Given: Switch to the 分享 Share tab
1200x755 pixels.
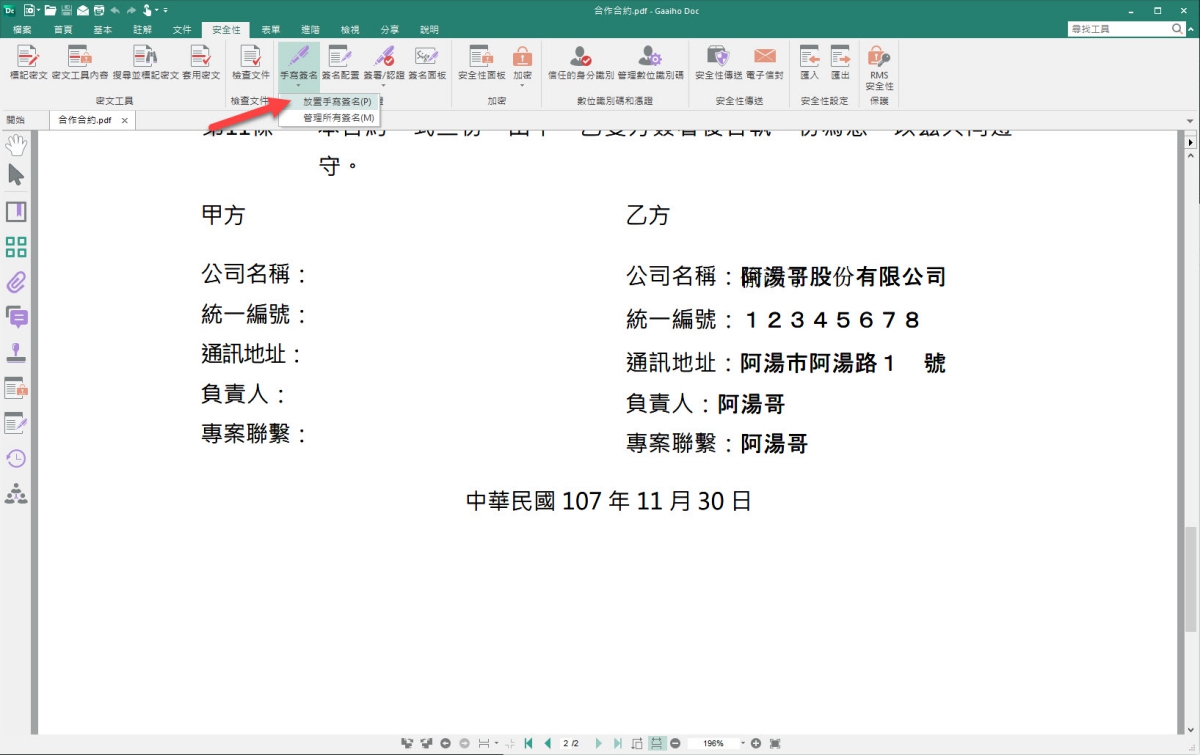Looking at the screenshot, I should click(390, 30).
